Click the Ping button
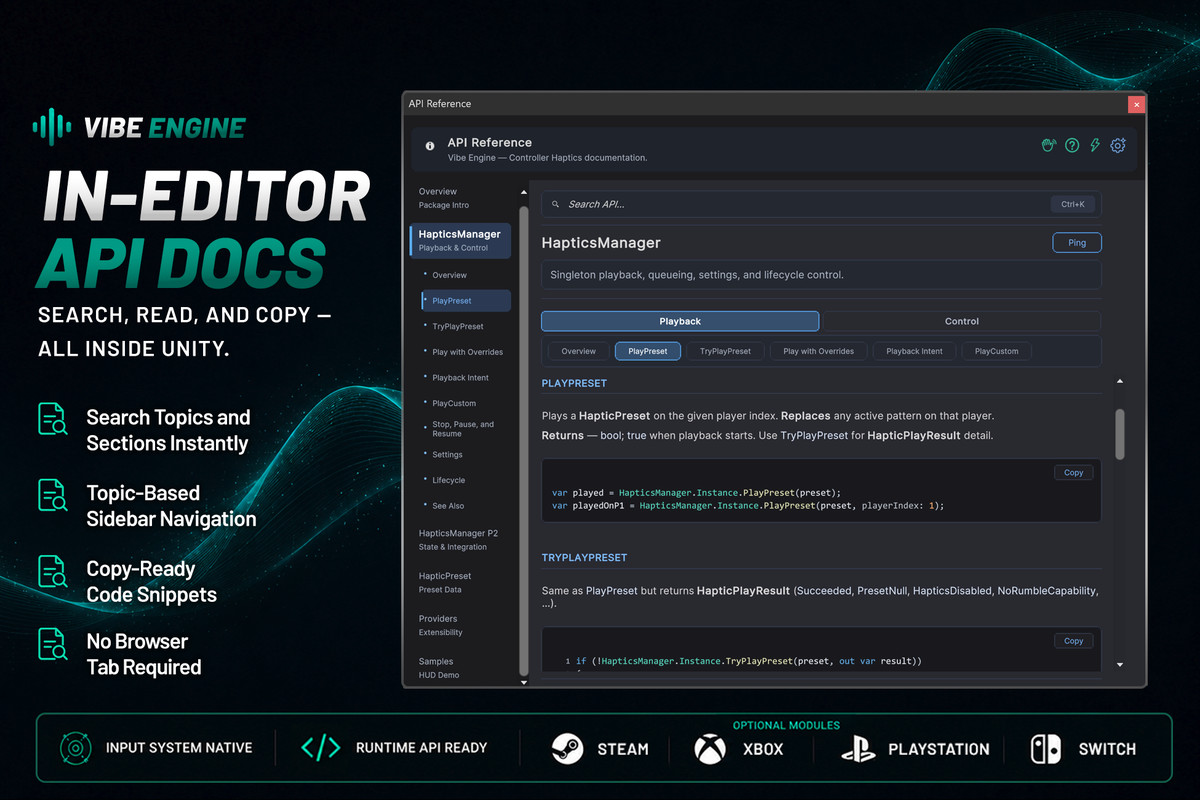This screenshot has height=800, width=1200. point(1077,242)
